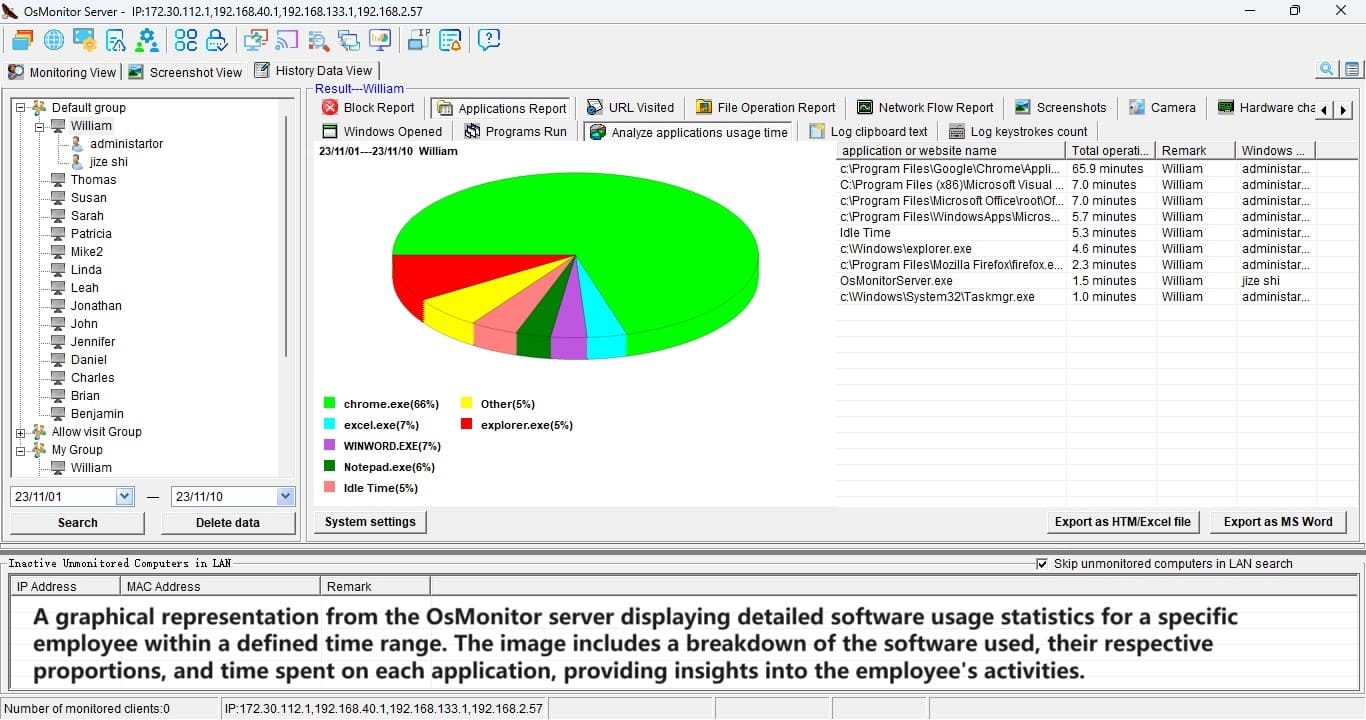The height and width of the screenshot is (720, 1366).
Task: Open the screen with gear settings icon
Action: click(x=84, y=40)
